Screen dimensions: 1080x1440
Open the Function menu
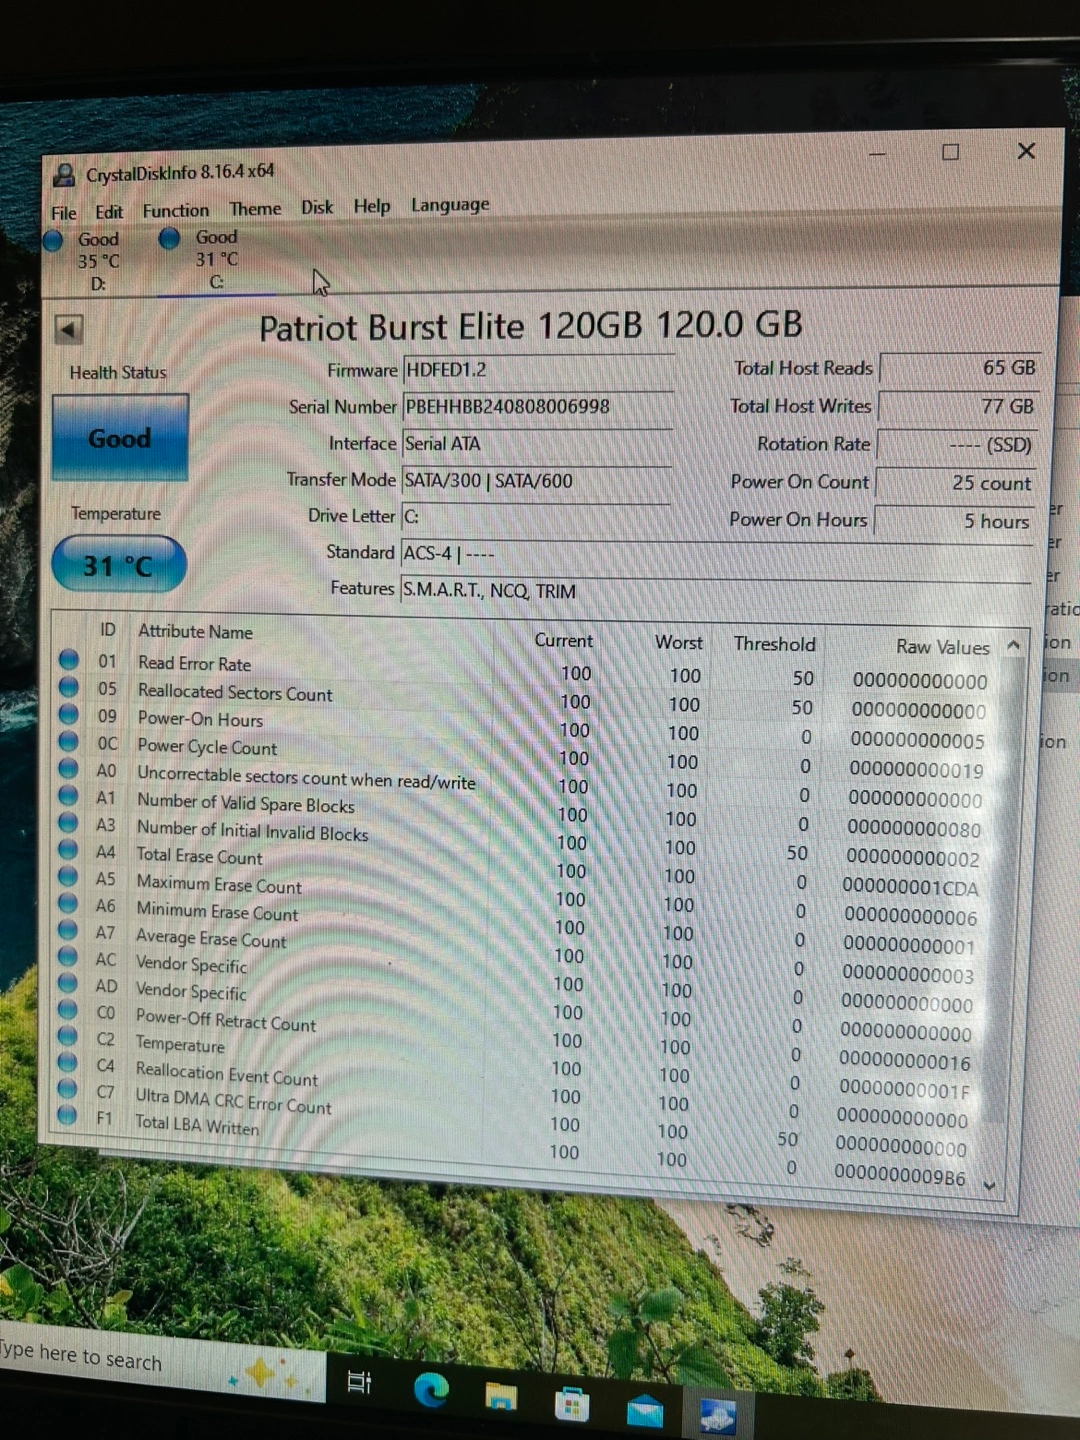pyautogui.click(x=176, y=211)
